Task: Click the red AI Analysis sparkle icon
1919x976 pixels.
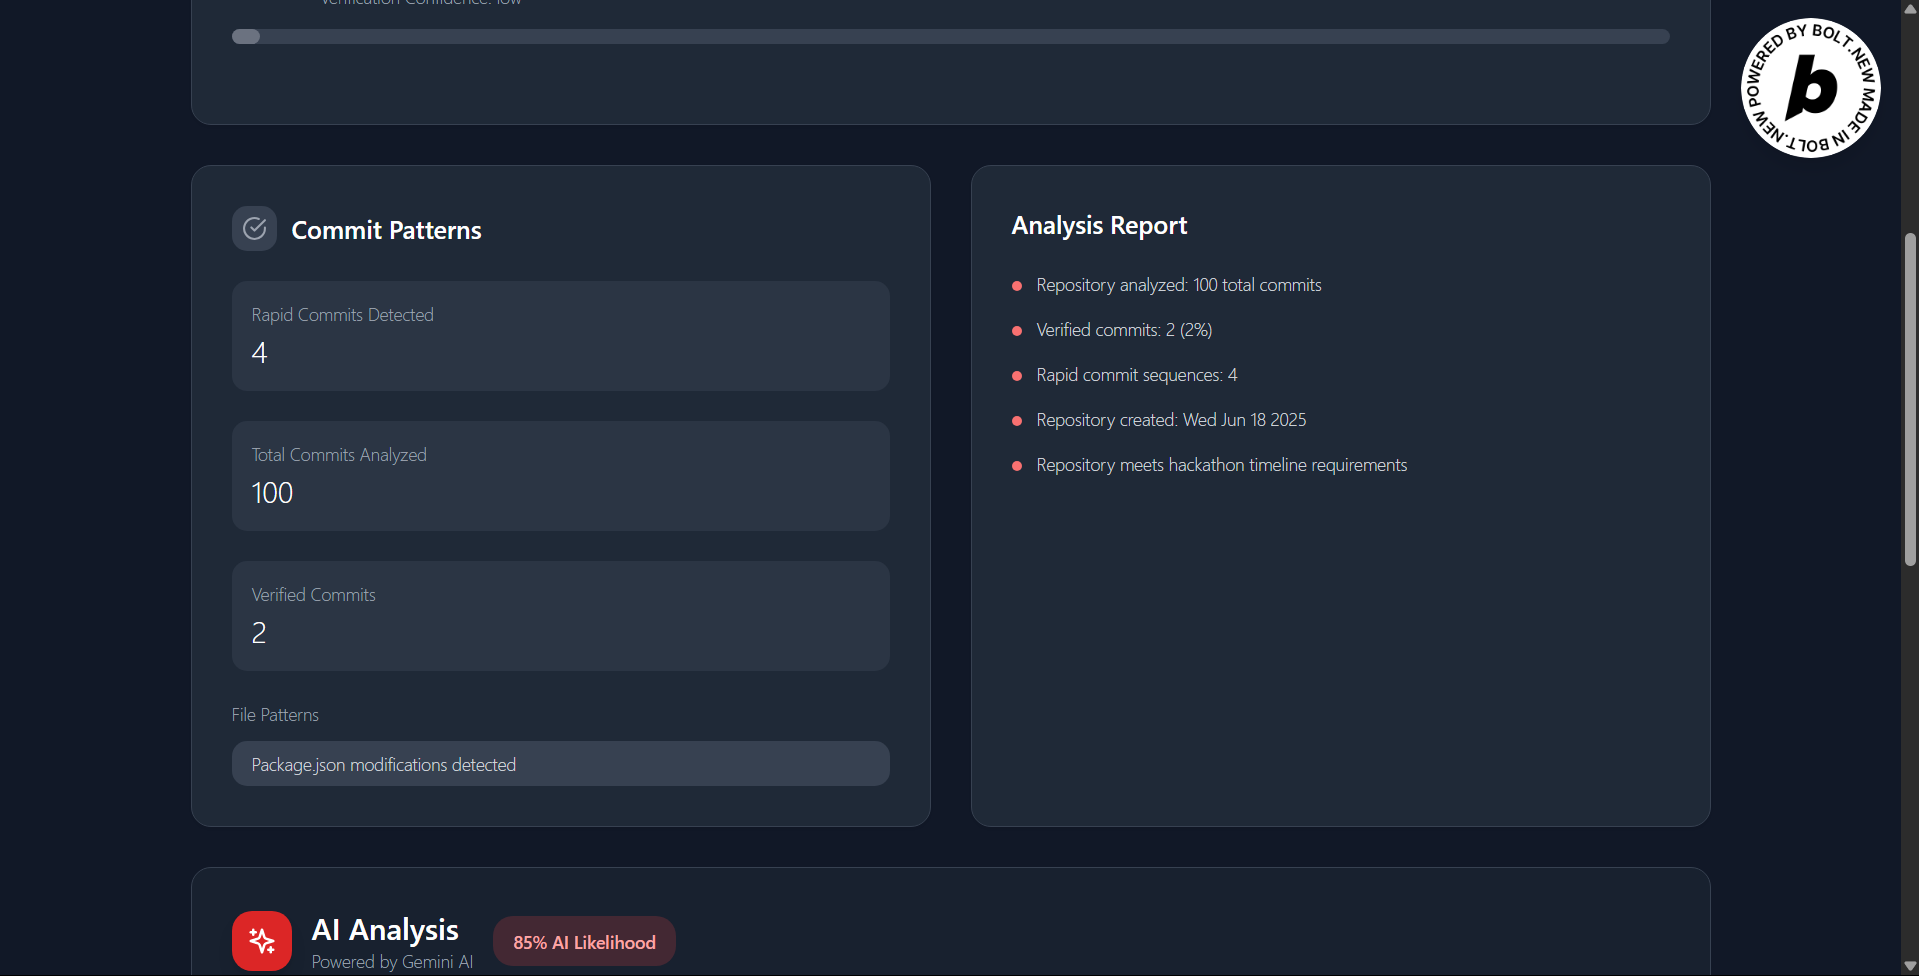Action: (x=262, y=941)
